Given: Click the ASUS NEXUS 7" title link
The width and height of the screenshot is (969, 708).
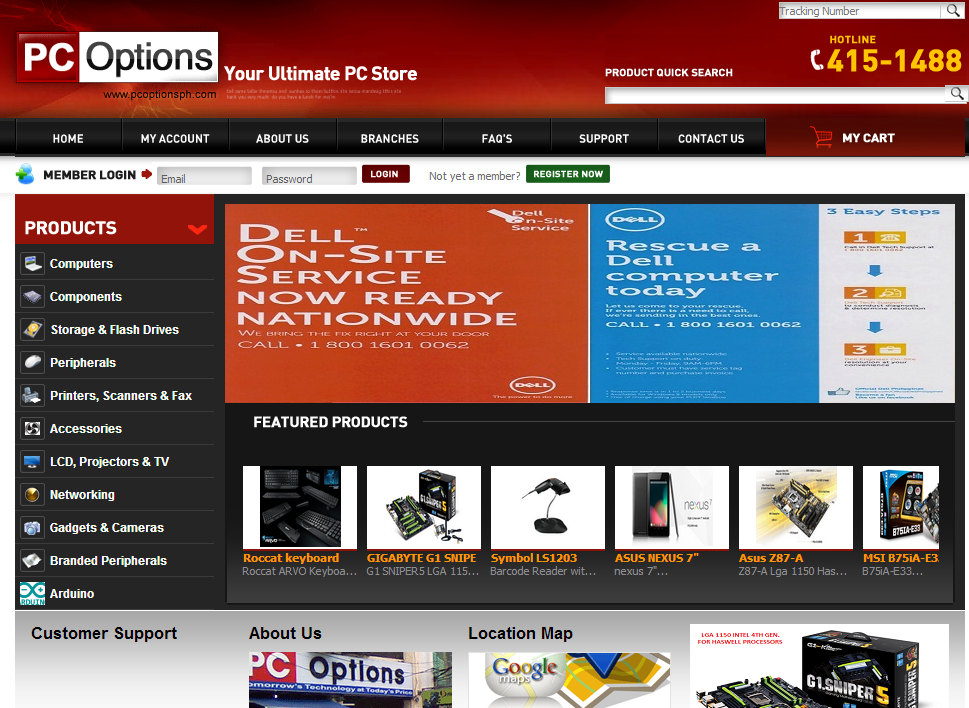Looking at the screenshot, I should [657, 558].
